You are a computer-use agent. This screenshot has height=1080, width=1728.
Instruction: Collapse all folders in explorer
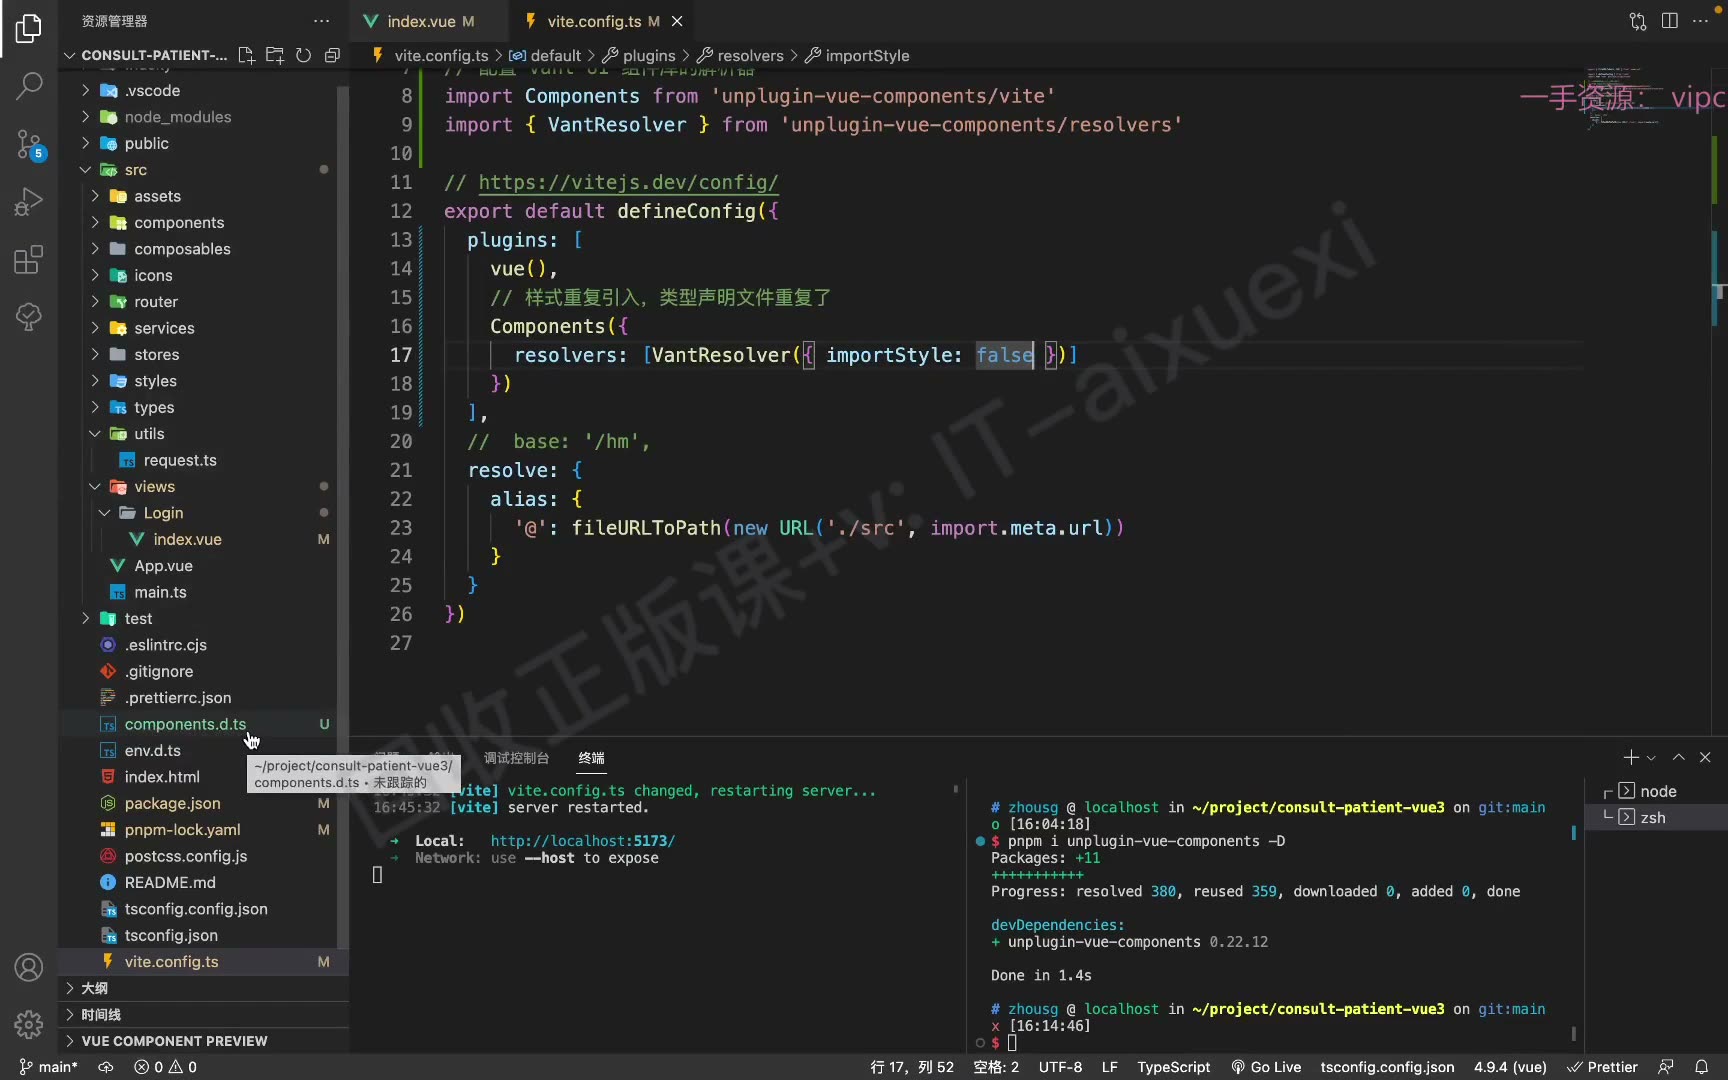click(x=332, y=55)
